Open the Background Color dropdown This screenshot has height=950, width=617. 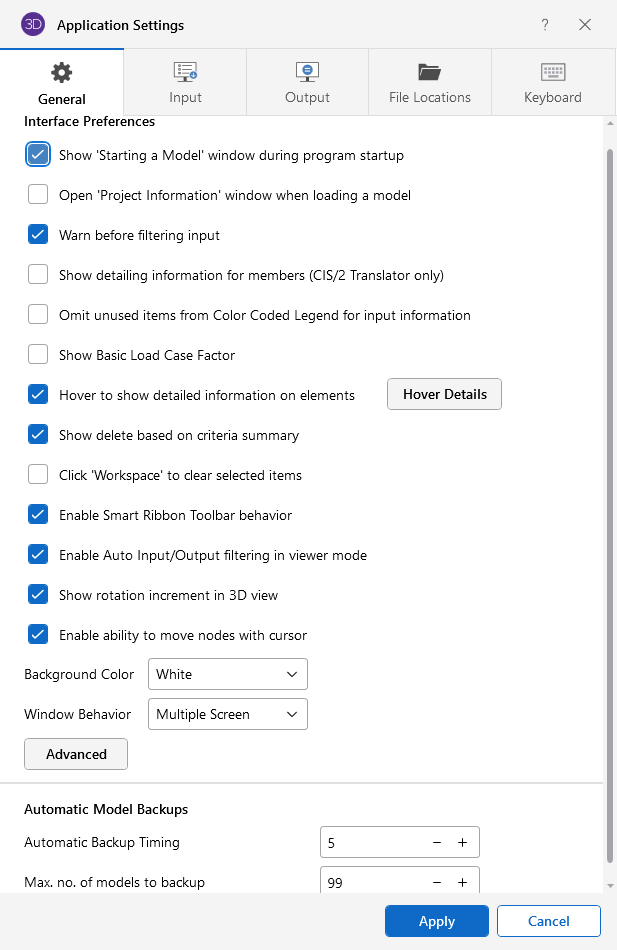click(x=227, y=674)
